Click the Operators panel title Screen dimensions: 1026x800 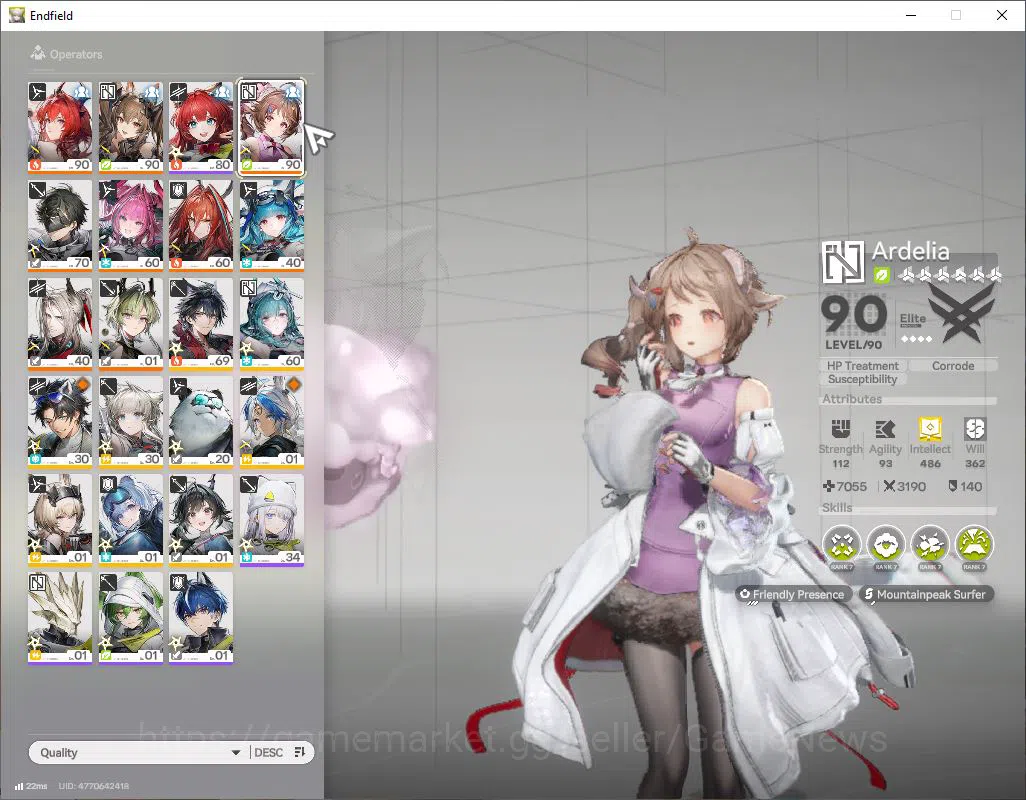pyautogui.click(x=76, y=54)
